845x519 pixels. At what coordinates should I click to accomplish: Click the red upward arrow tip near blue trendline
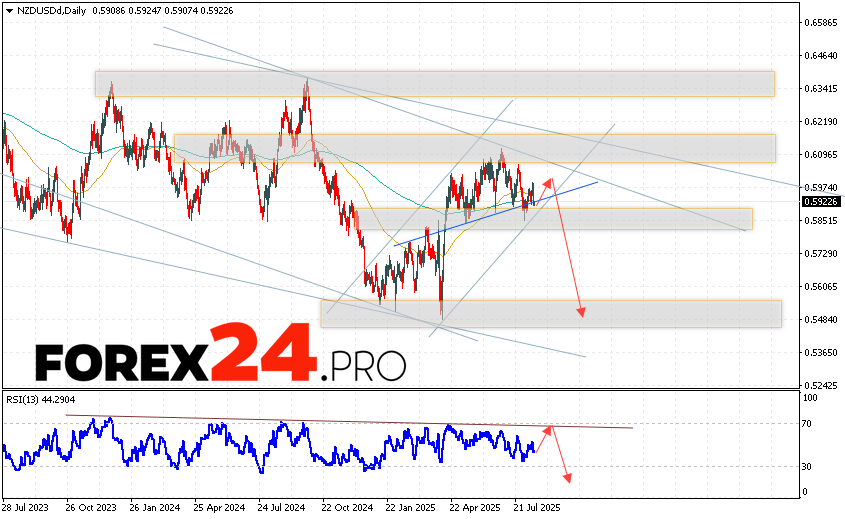[549, 180]
